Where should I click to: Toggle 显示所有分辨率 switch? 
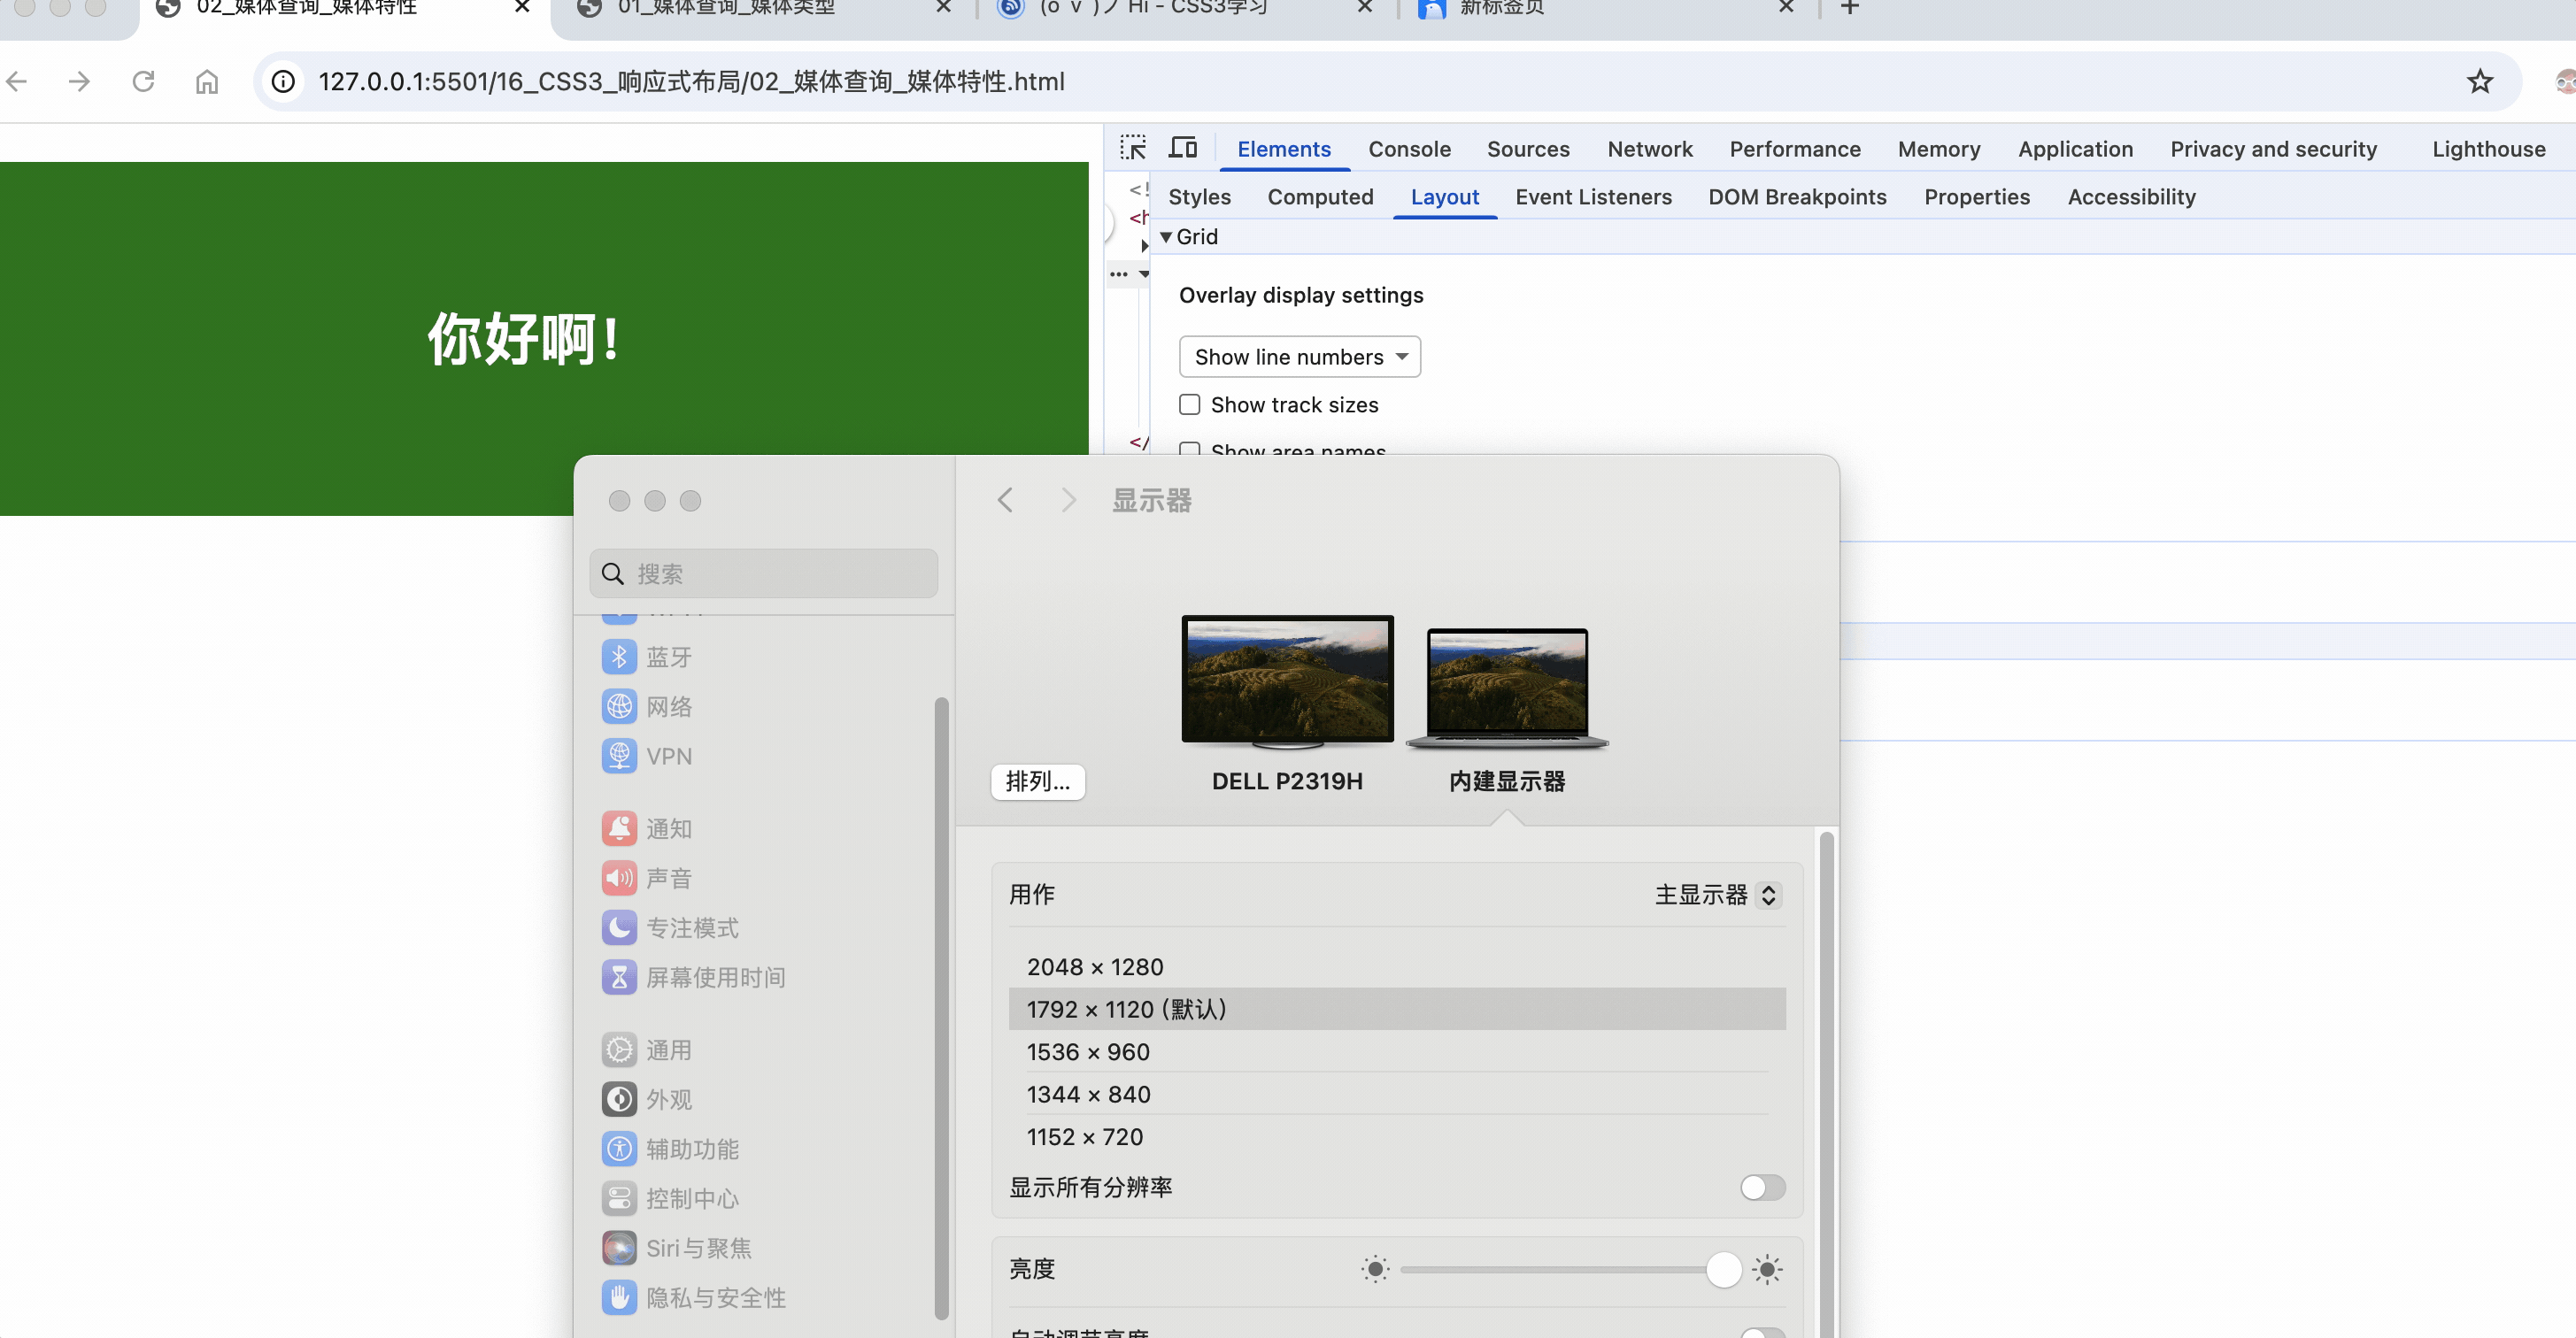(x=1761, y=1187)
